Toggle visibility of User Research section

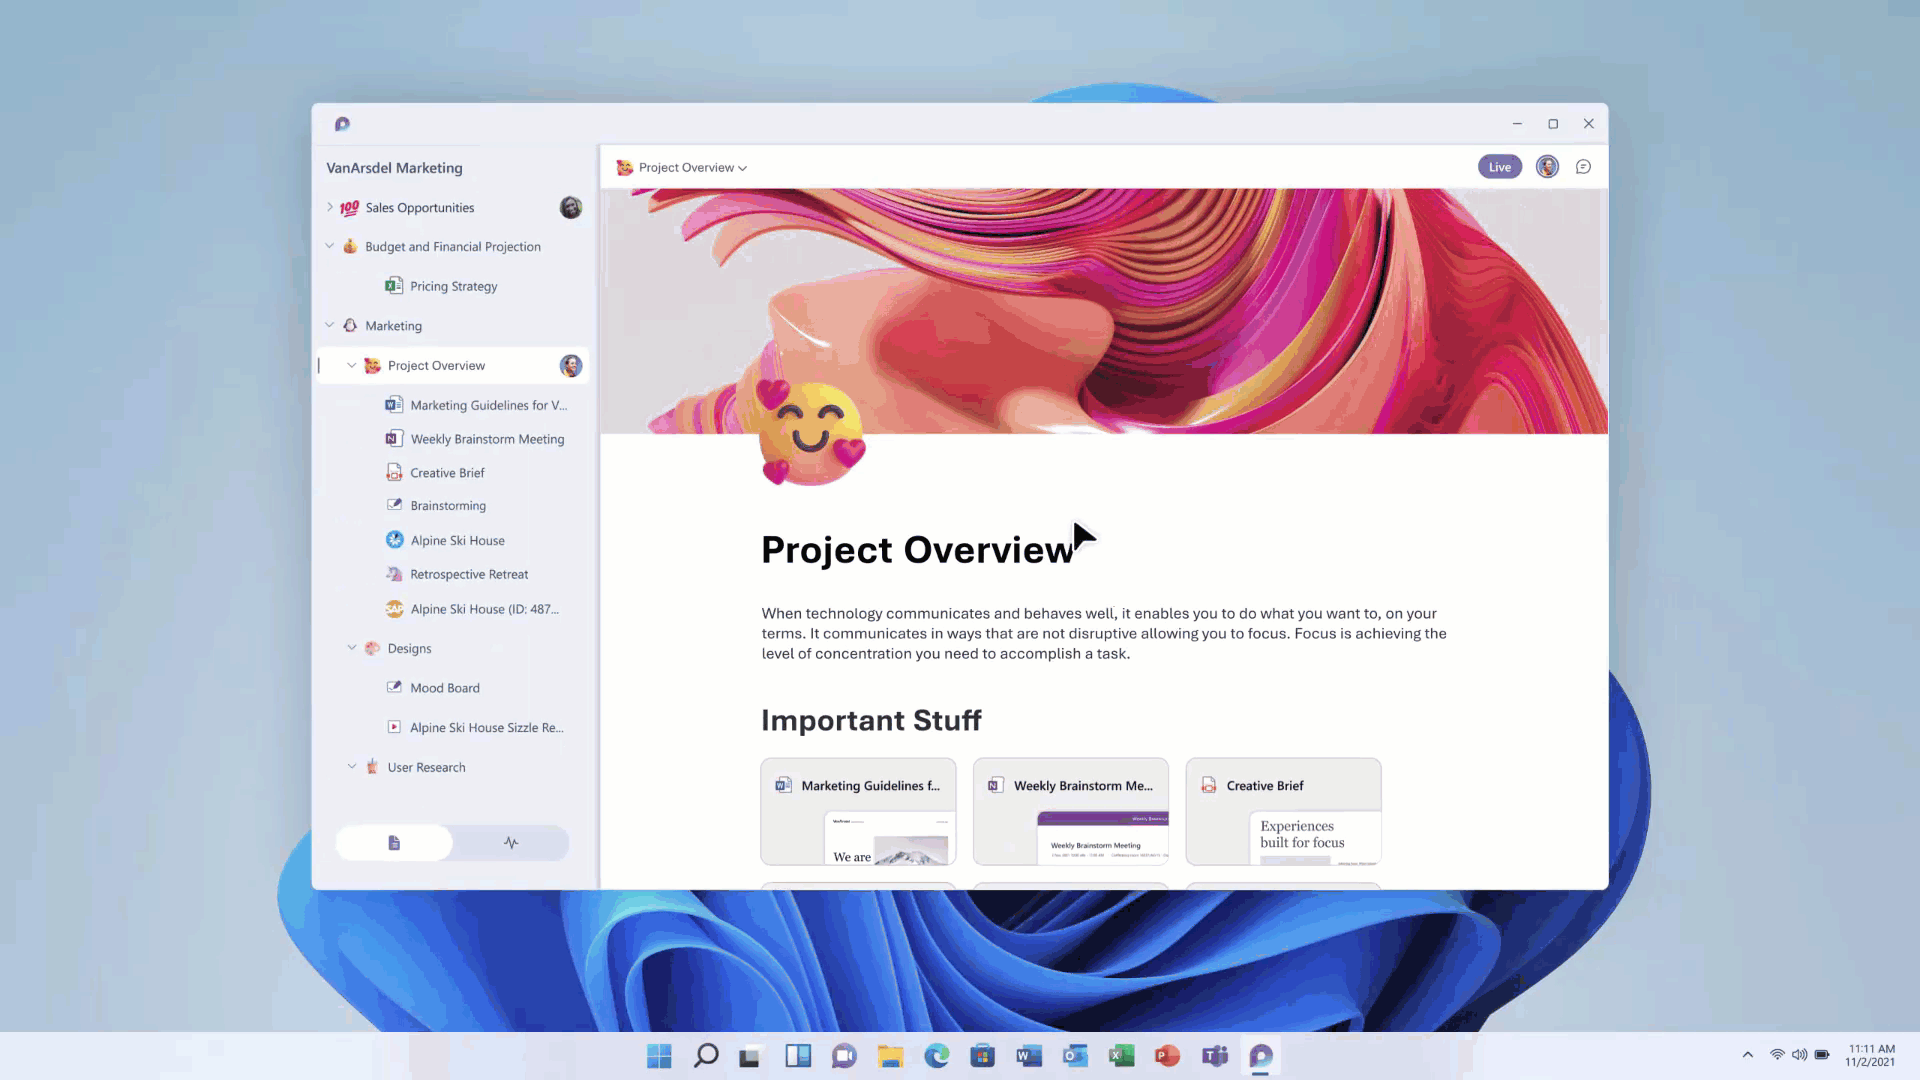(352, 766)
